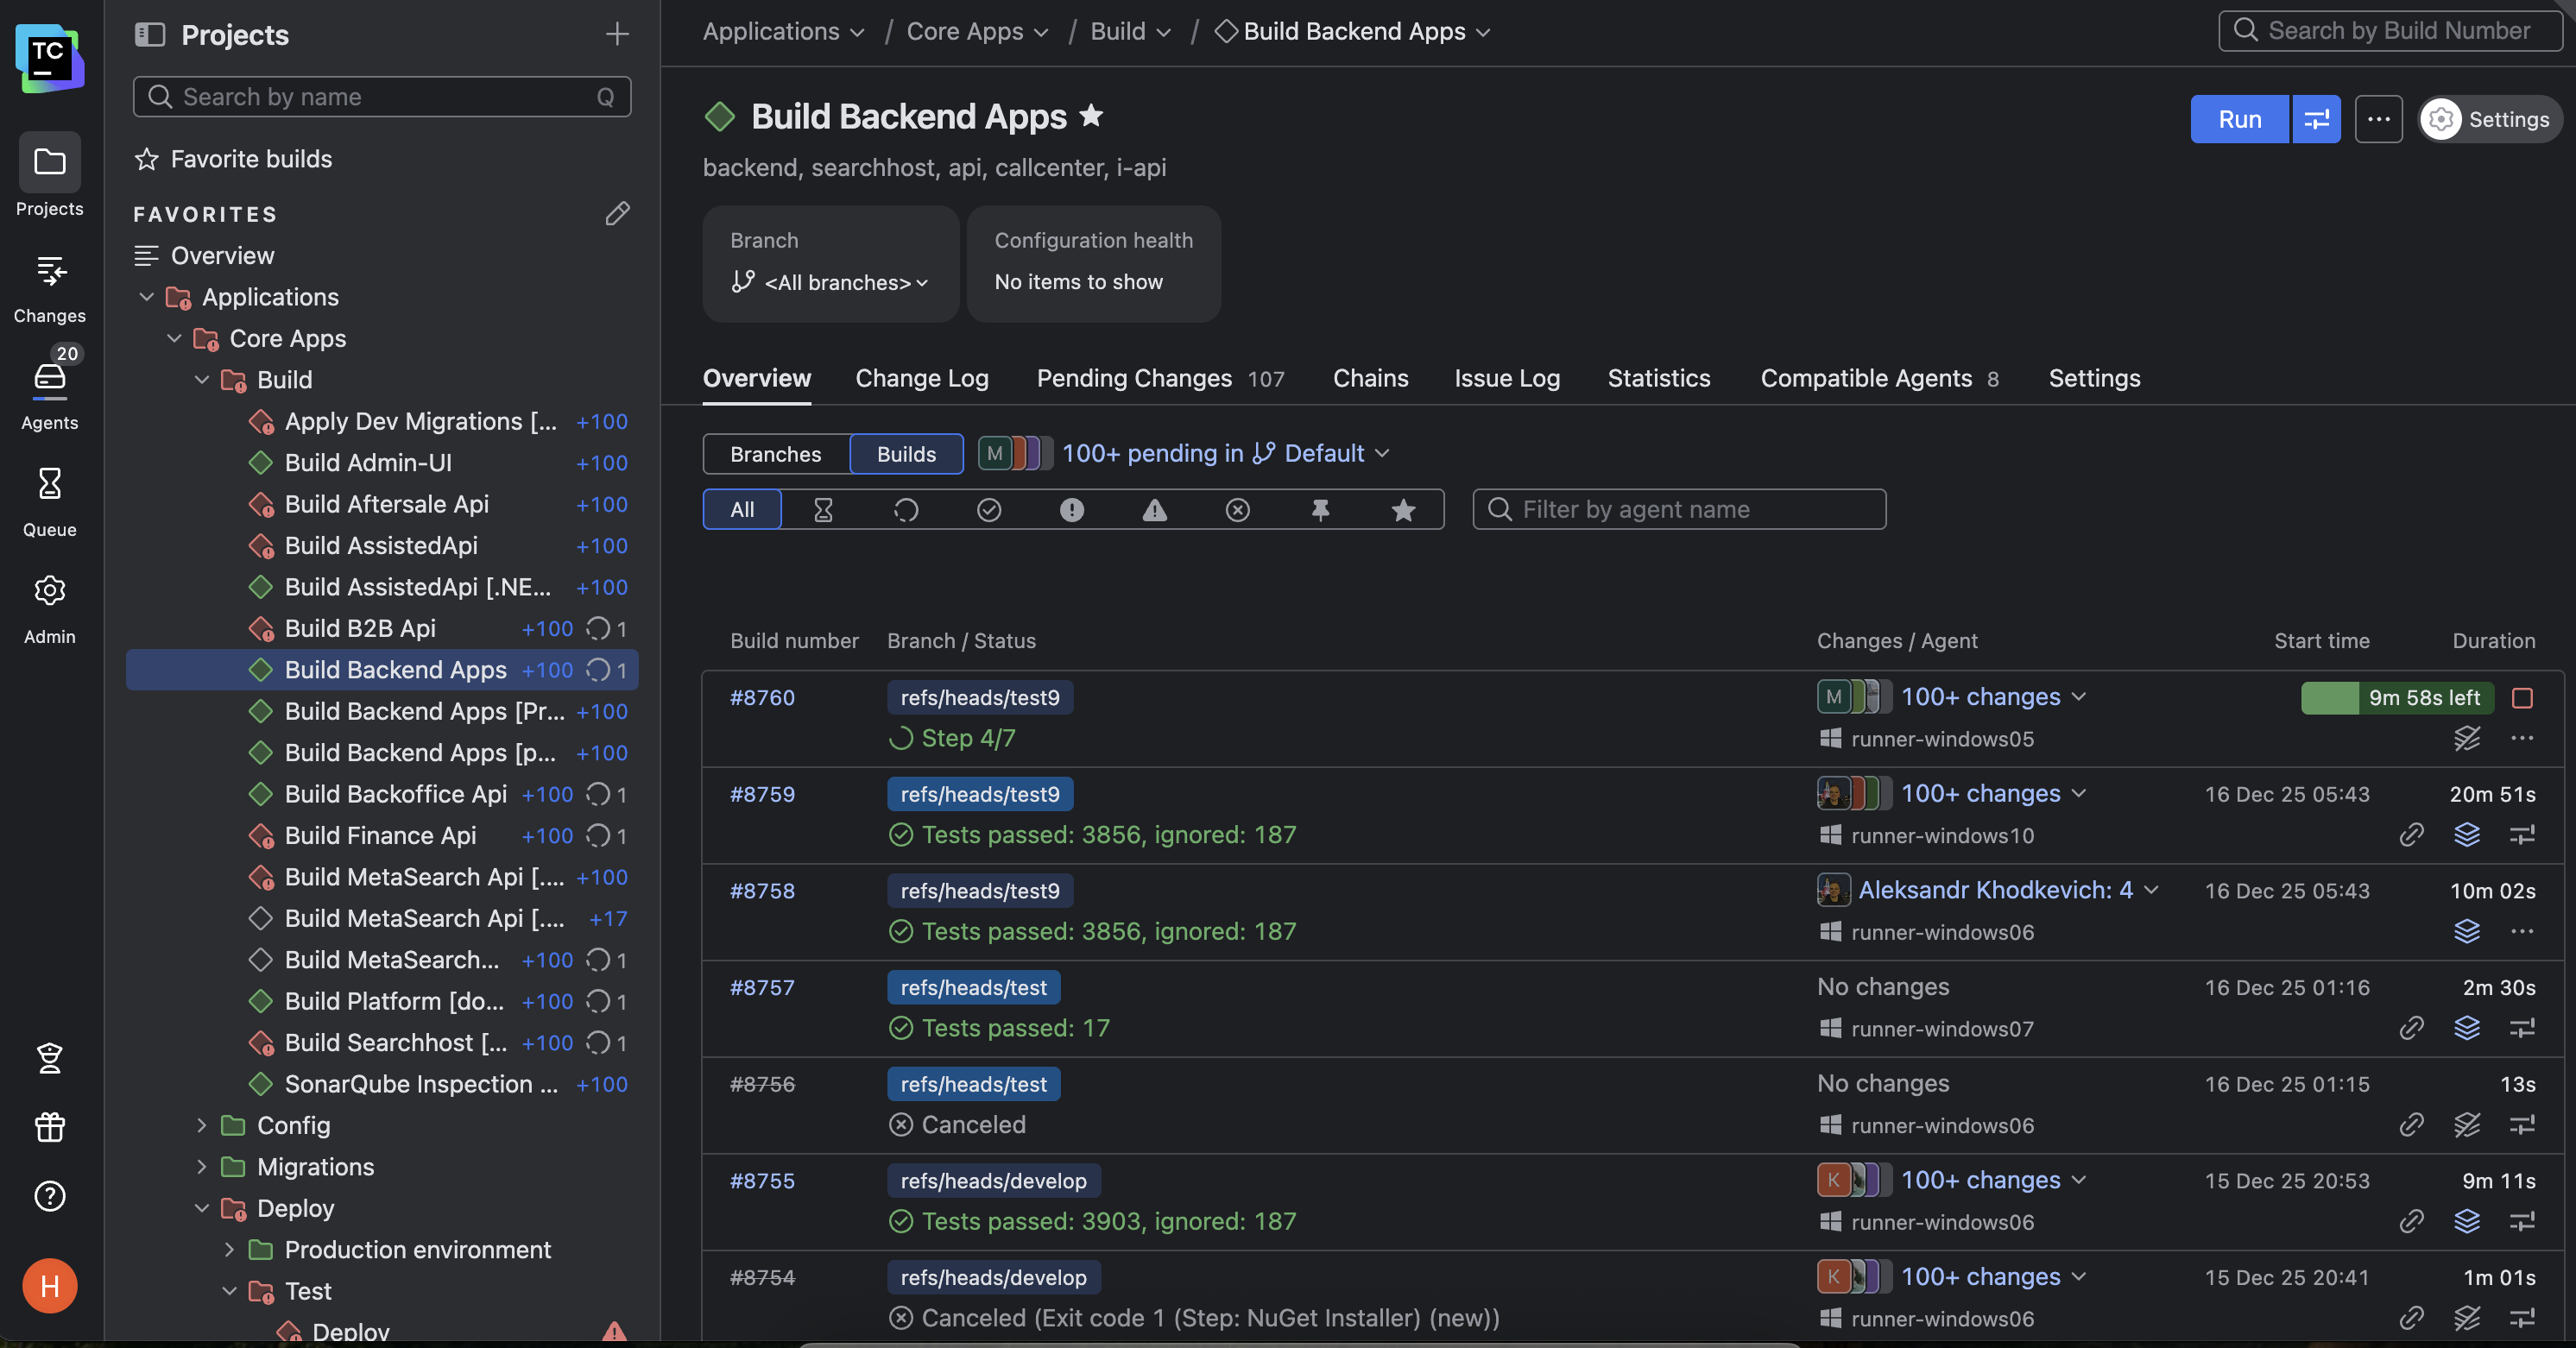Toggle favorite star next to Build Backend Apps
The image size is (2576, 1348).
click(x=1091, y=116)
